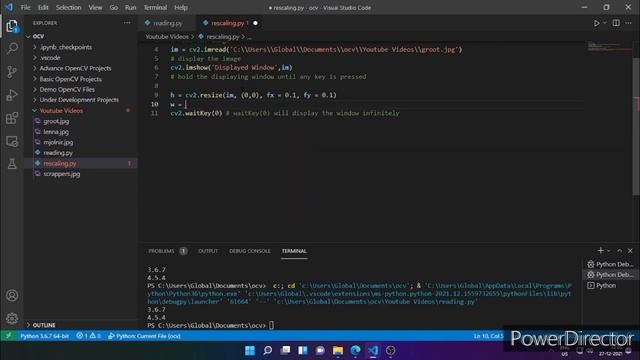Open scrappers.jpg in the explorer
This screenshot has width=640, height=360.
61,174
